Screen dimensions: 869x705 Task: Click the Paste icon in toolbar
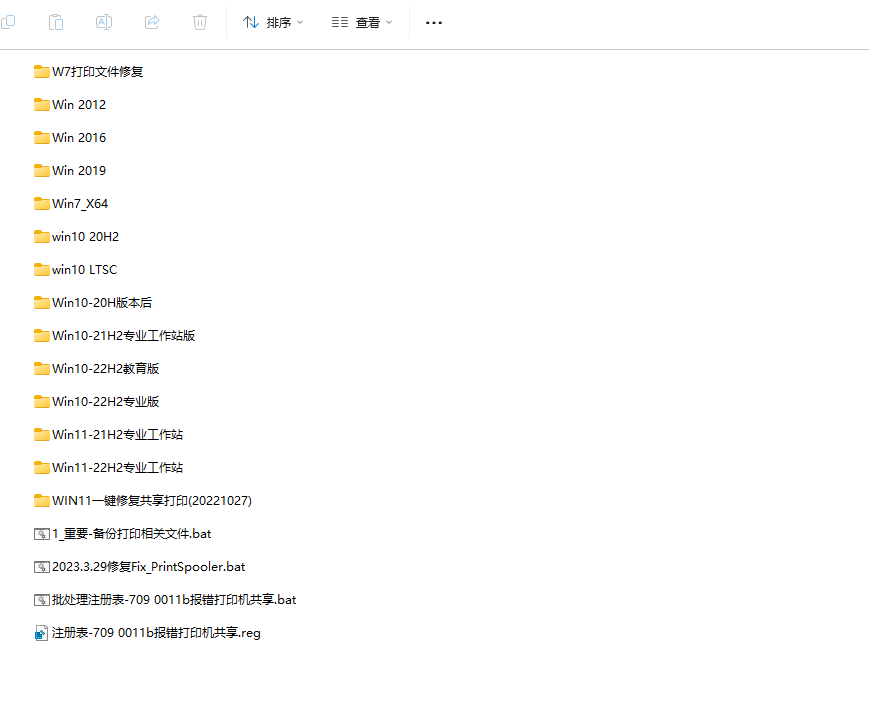[x=56, y=22]
